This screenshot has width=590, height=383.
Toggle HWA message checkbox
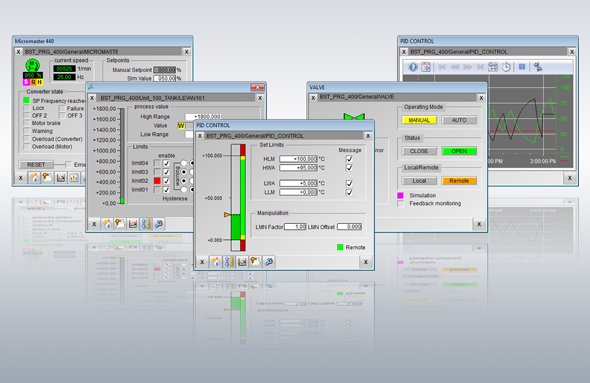click(x=349, y=168)
